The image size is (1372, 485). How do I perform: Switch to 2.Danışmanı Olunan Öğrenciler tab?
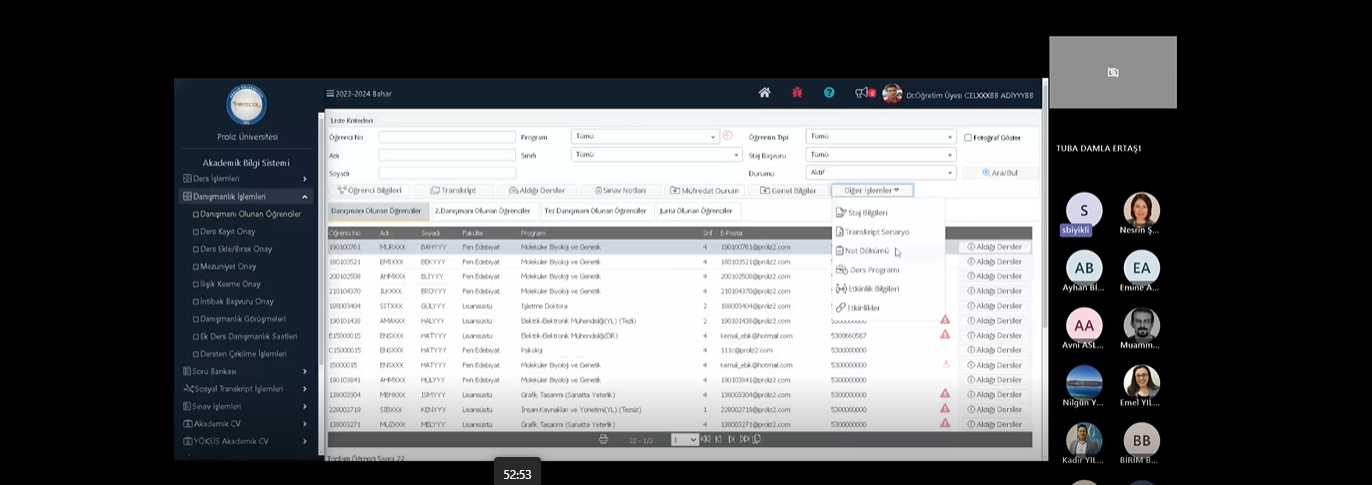(x=483, y=211)
